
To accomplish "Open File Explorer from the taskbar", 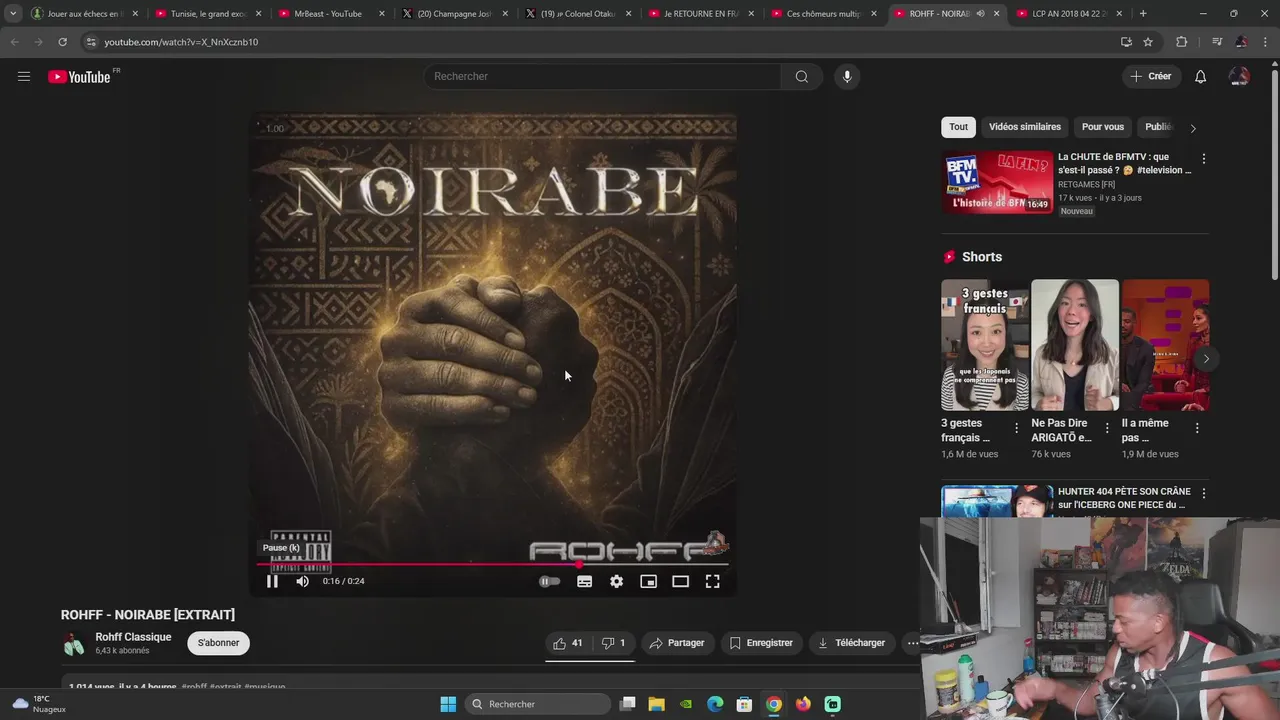I will click(x=656, y=704).
